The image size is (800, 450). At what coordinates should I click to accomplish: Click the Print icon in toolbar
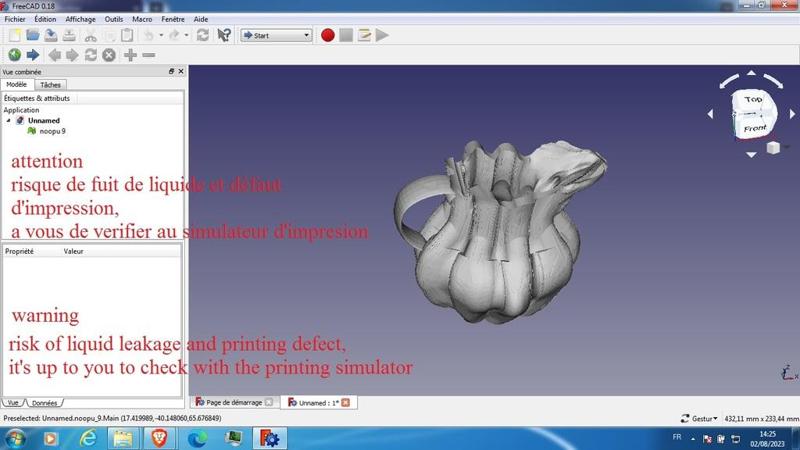69,35
